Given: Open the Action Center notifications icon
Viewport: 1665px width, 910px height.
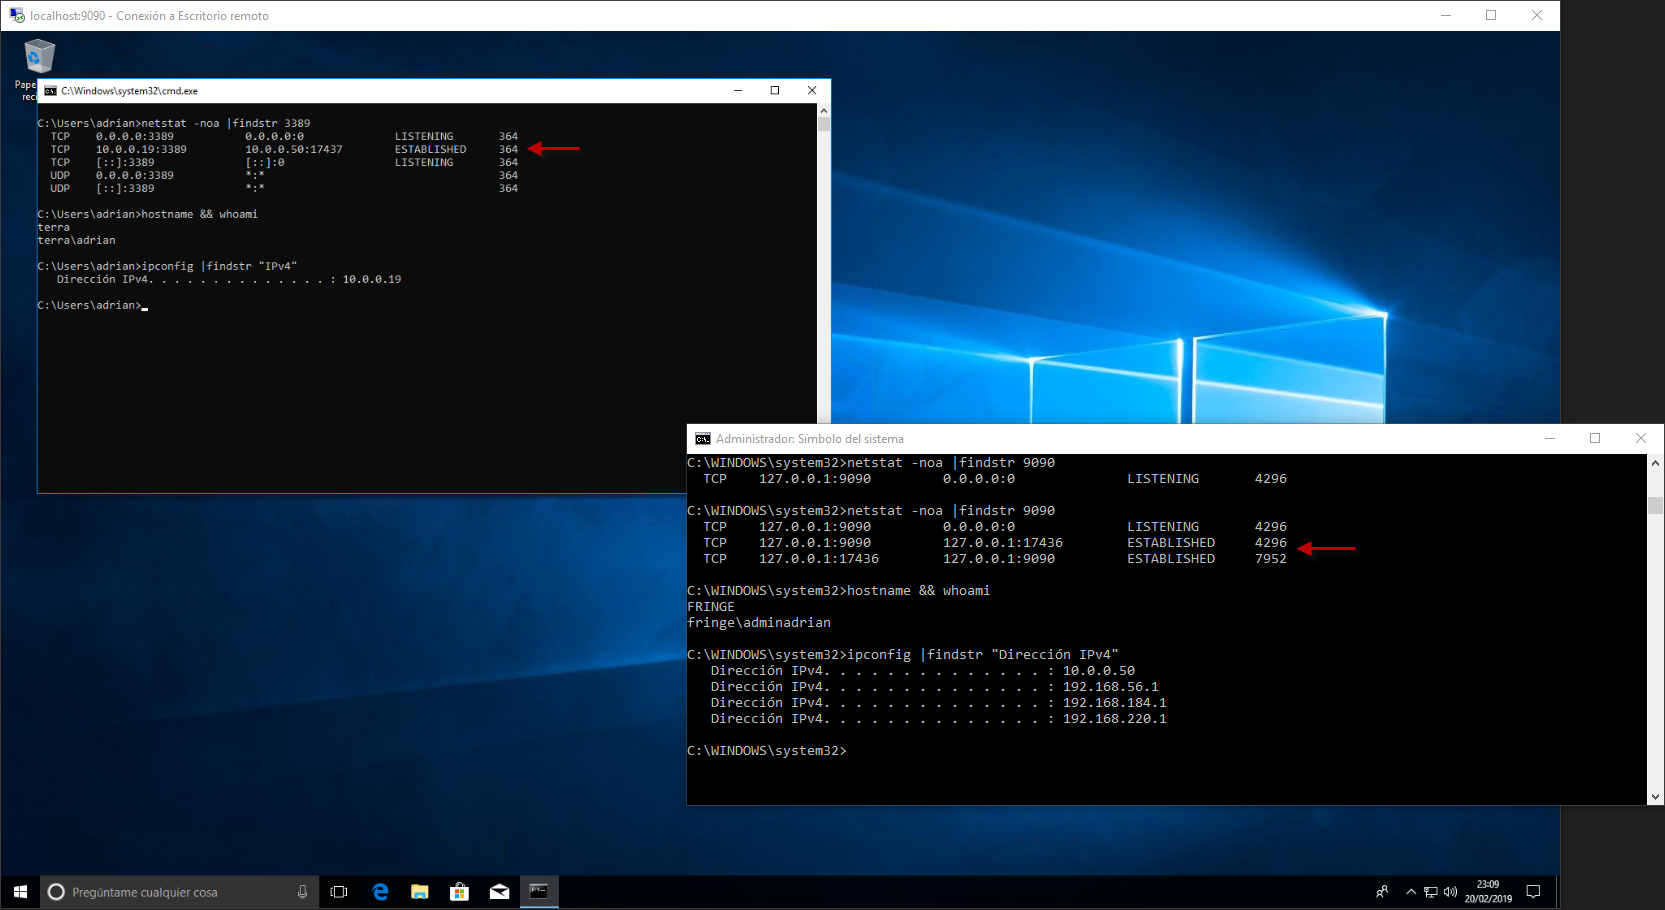Looking at the screenshot, I should pos(1533,892).
